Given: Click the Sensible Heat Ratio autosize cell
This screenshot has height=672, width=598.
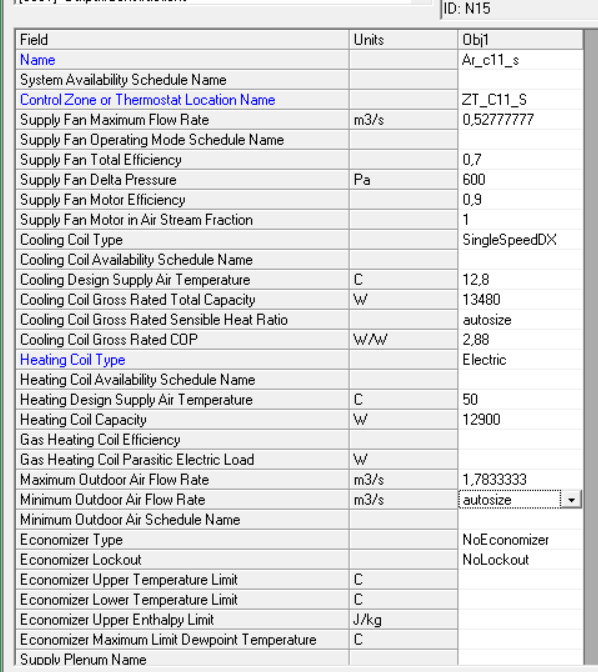Looking at the screenshot, I should (520, 320).
